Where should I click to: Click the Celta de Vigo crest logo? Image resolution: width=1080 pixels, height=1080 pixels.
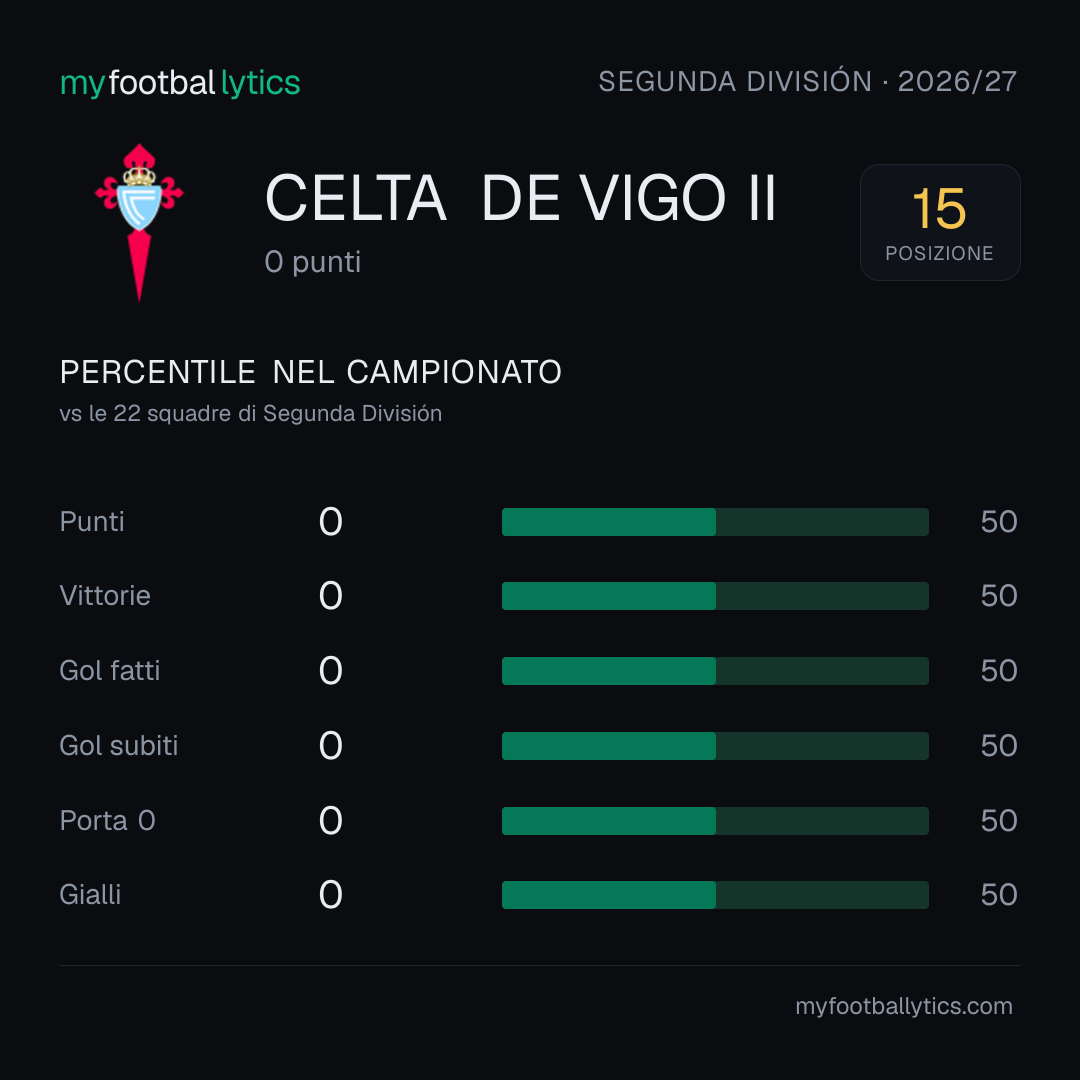(x=139, y=222)
